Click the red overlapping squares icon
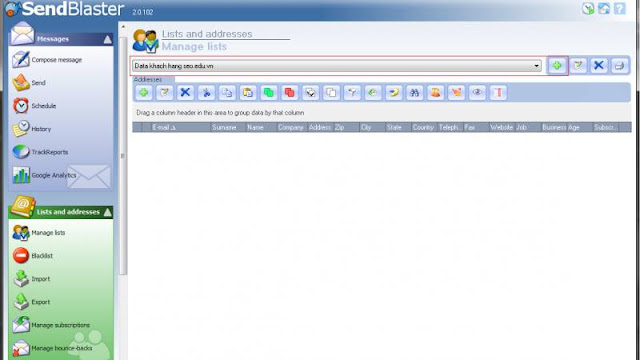 289,93
